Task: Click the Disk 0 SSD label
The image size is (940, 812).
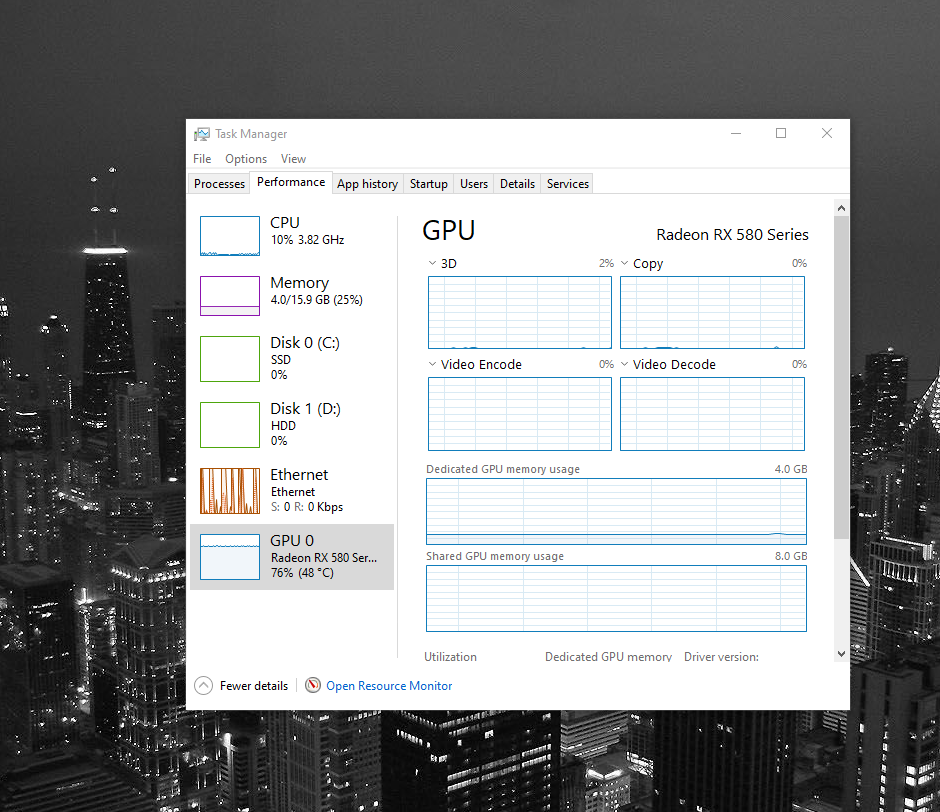Action: point(281,360)
